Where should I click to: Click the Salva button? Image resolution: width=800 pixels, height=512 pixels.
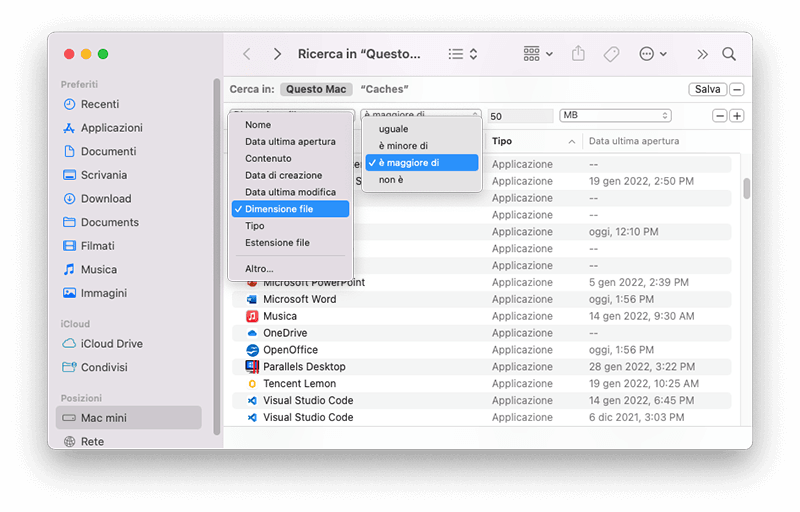coord(707,89)
